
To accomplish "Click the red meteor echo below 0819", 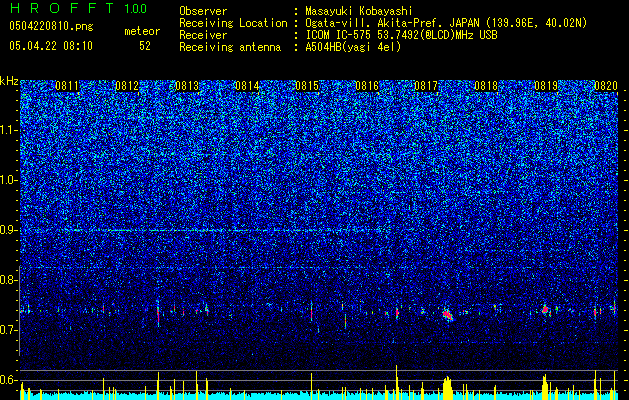I will coord(545,310).
